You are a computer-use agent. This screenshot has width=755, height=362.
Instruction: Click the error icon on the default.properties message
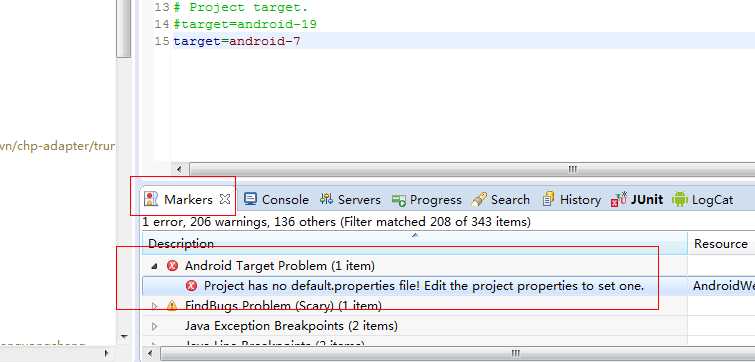click(x=192, y=286)
